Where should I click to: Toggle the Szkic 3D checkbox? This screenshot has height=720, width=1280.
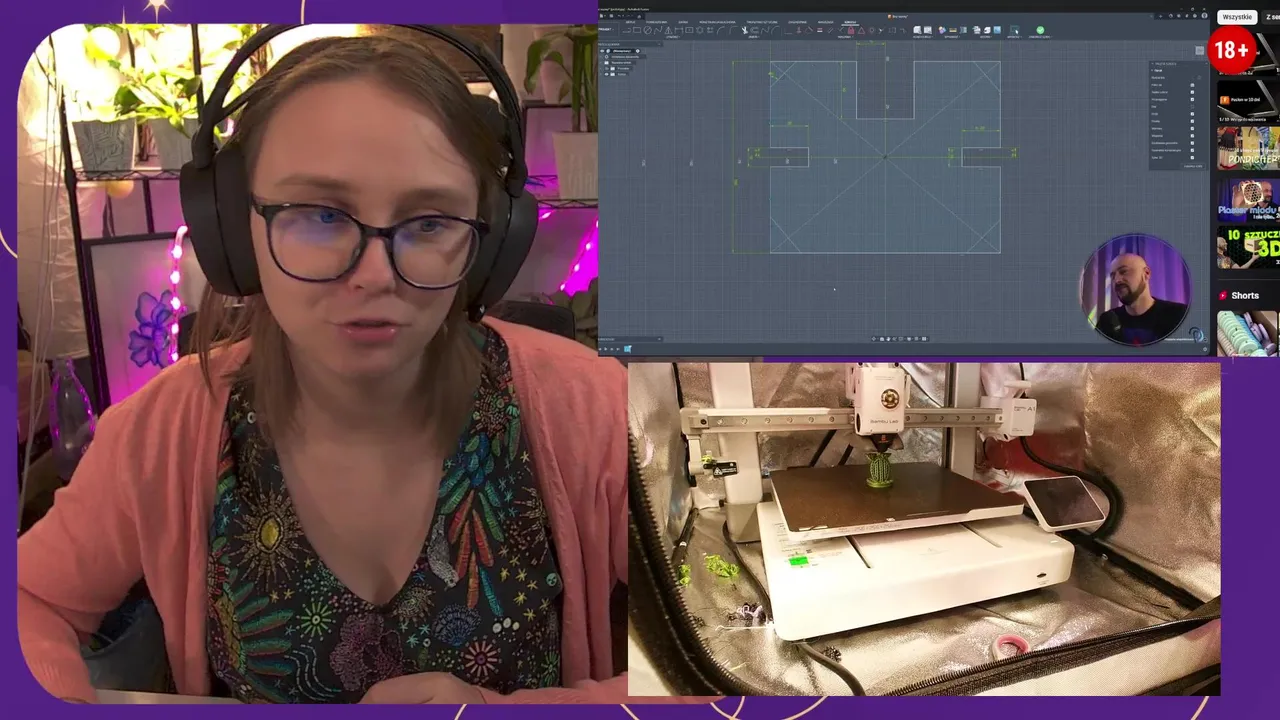click(x=1192, y=158)
